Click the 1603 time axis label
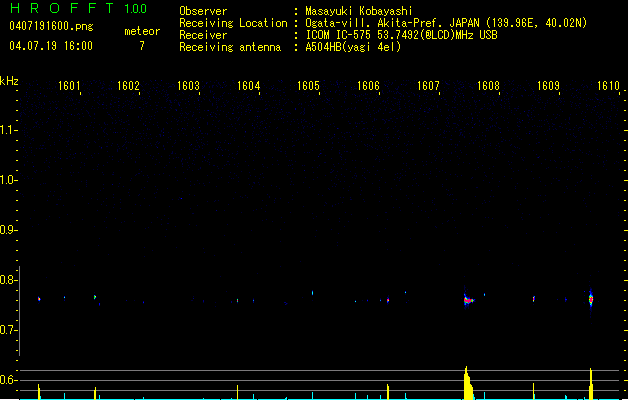The height and width of the screenshot is (400, 629). 188,86
